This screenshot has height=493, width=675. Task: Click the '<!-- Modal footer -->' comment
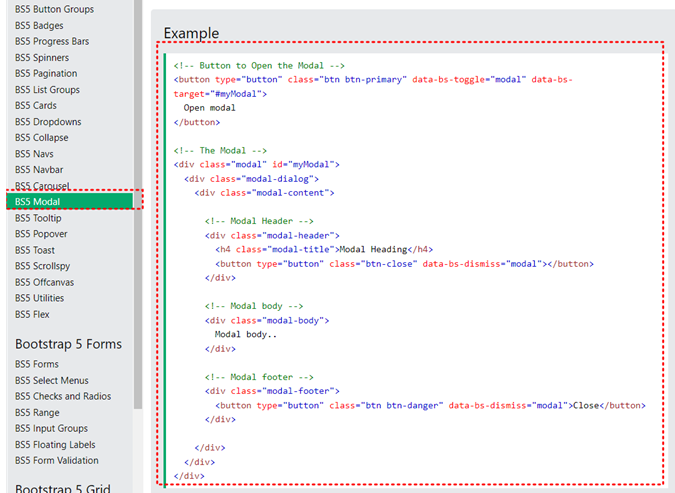click(259, 377)
